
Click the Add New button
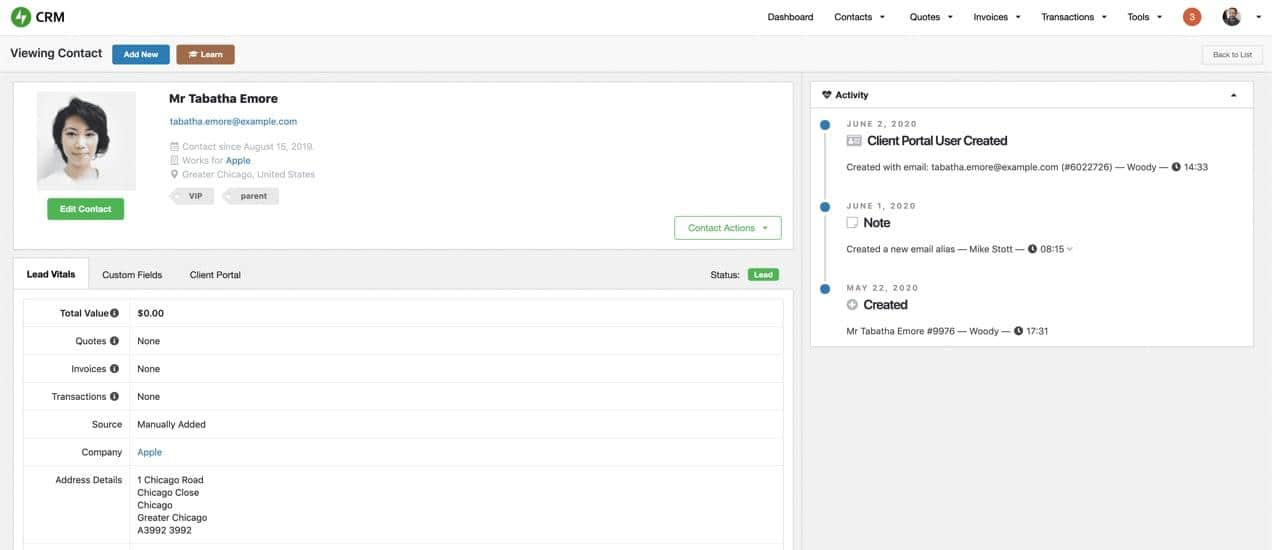tap(141, 54)
